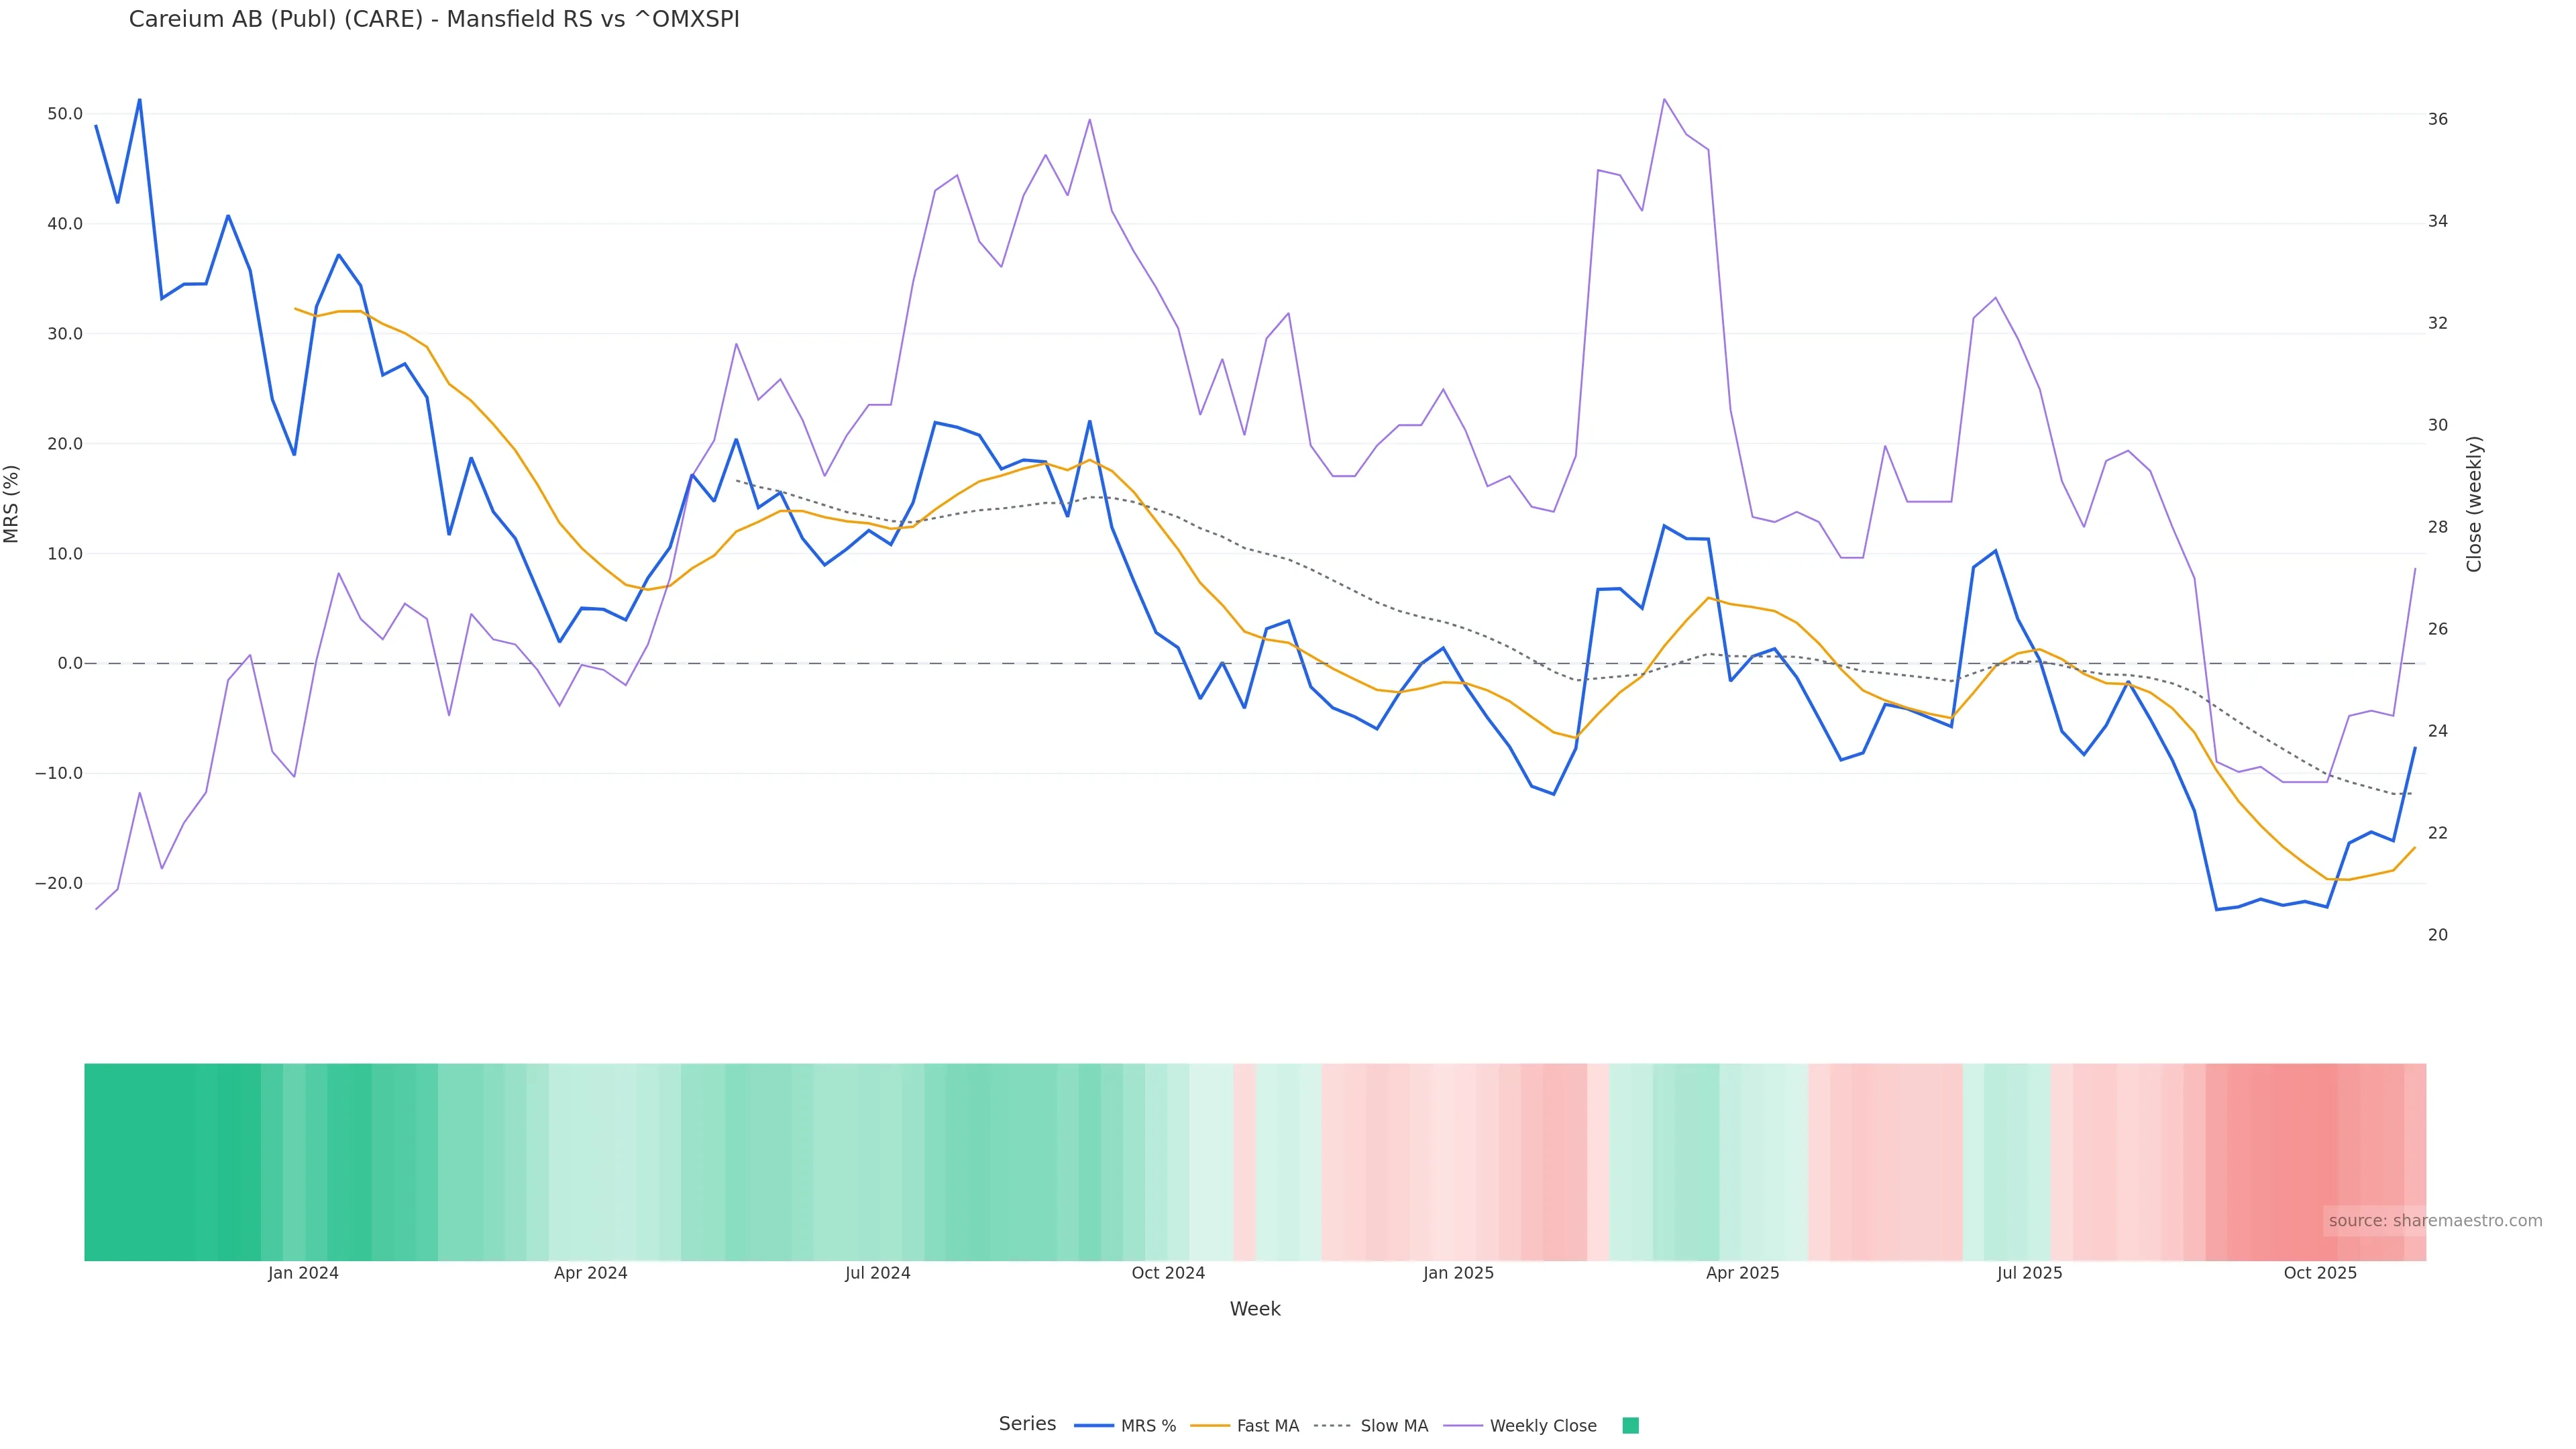The image size is (2576, 1449).
Task: Click the Week x-axis title
Action: pos(1255,1309)
